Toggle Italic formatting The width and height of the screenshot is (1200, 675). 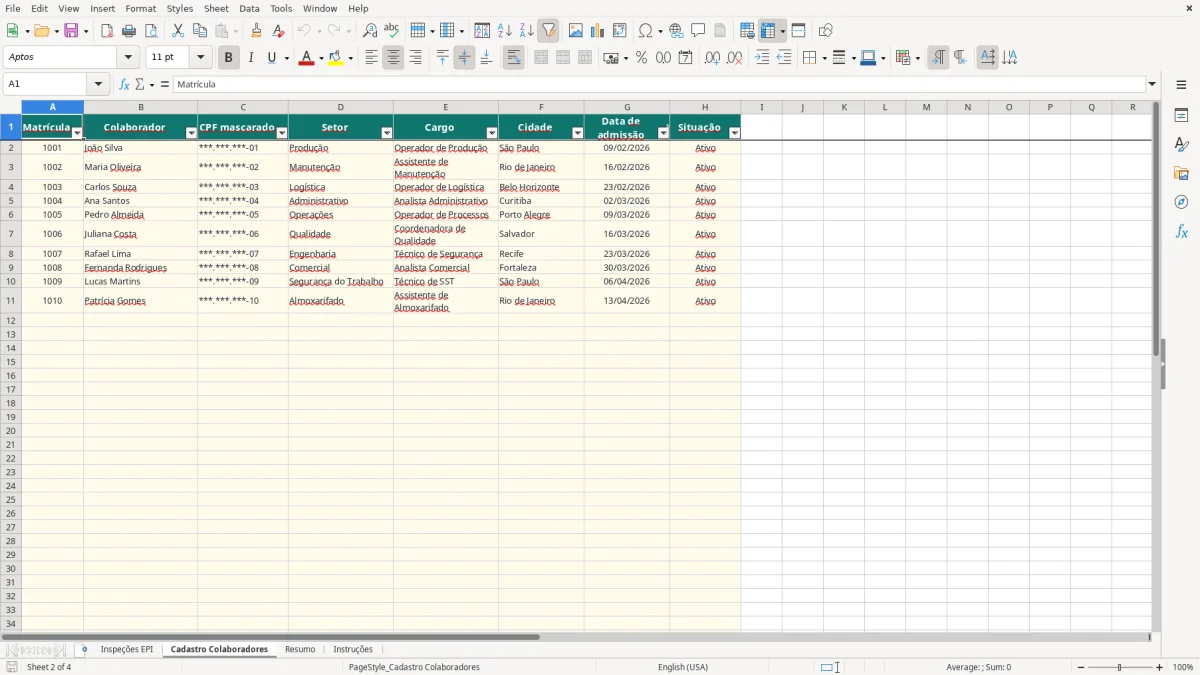251,58
